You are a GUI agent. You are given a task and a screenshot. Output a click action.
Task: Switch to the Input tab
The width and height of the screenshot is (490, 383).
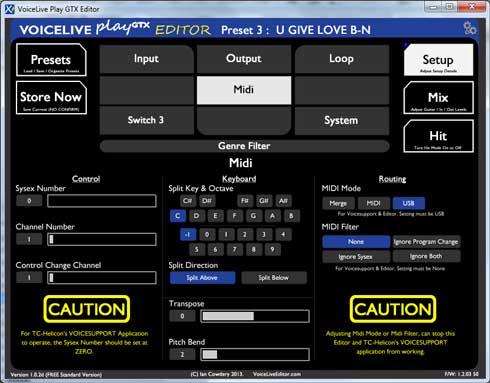(x=146, y=59)
